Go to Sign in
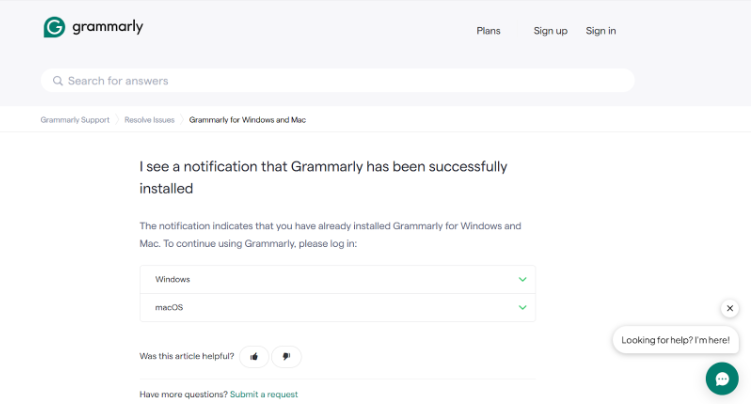 tap(600, 31)
